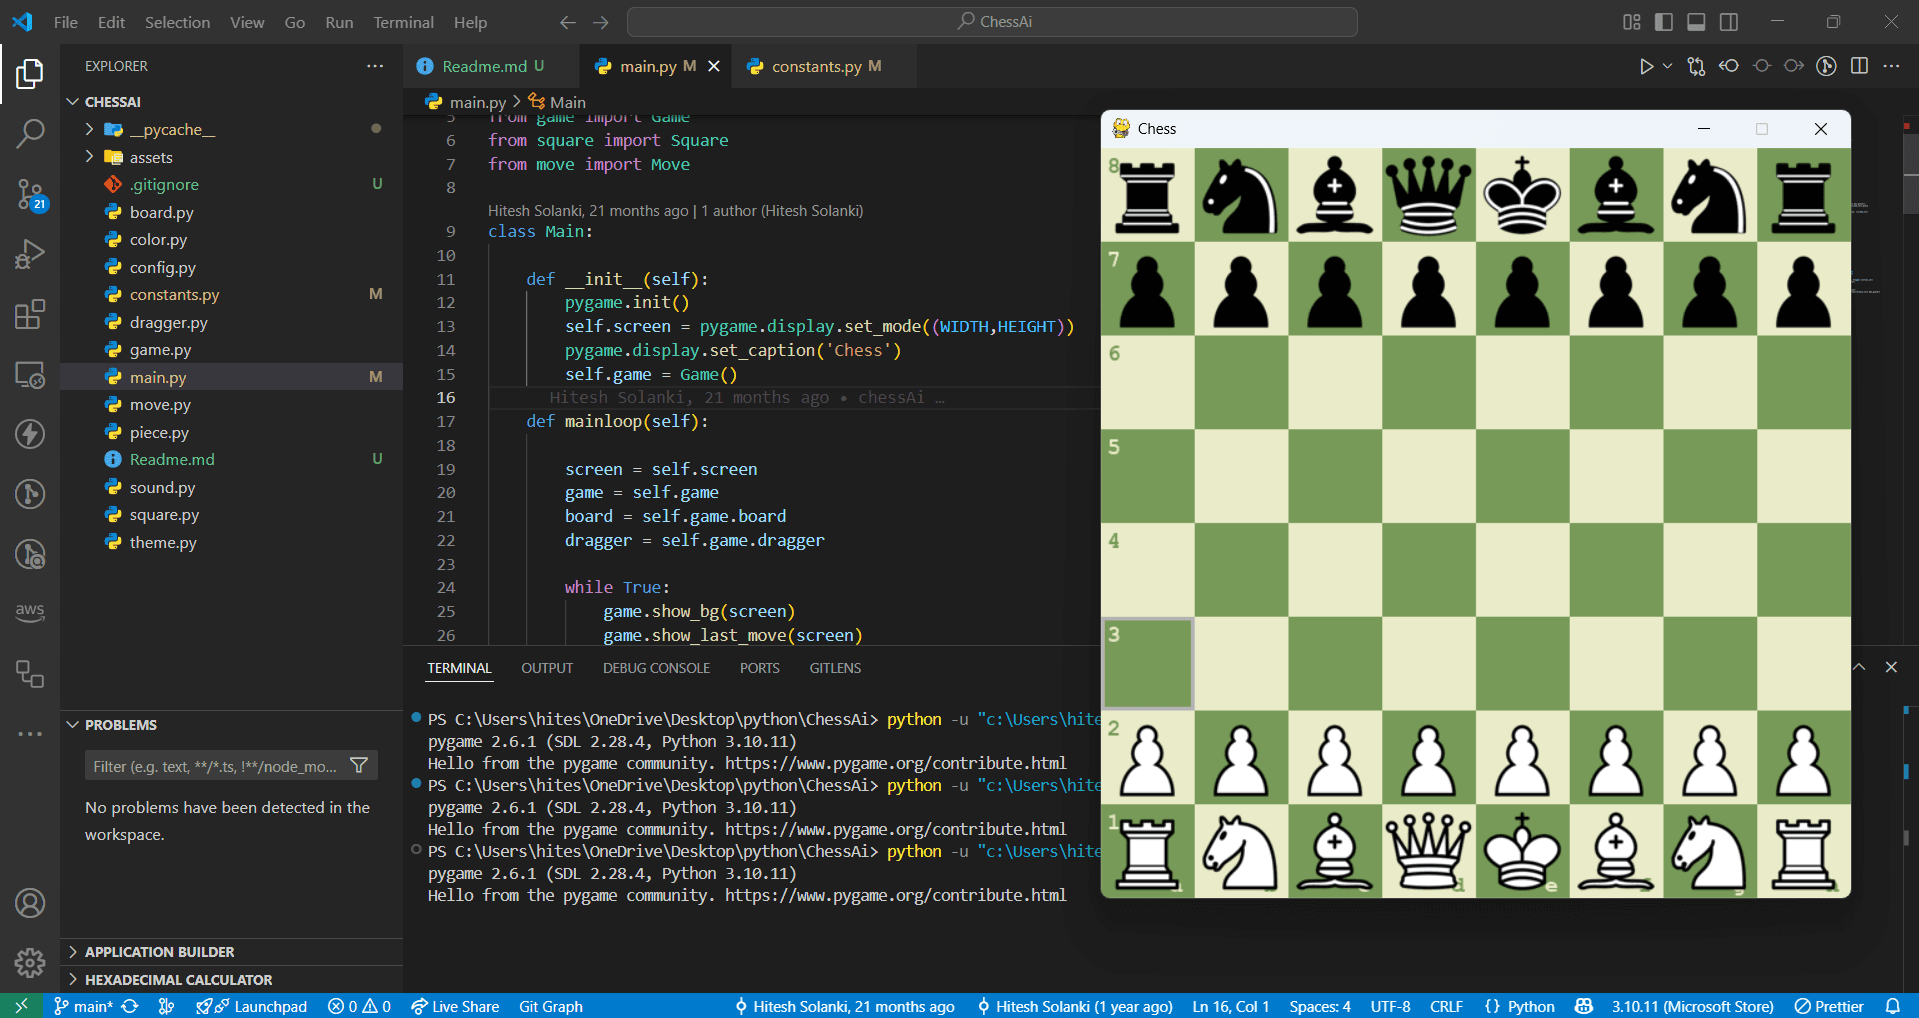The height and width of the screenshot is (1018, 1919).
Task: Toggle the Secondary Side Bar icon
Action: coord(1729,21)
